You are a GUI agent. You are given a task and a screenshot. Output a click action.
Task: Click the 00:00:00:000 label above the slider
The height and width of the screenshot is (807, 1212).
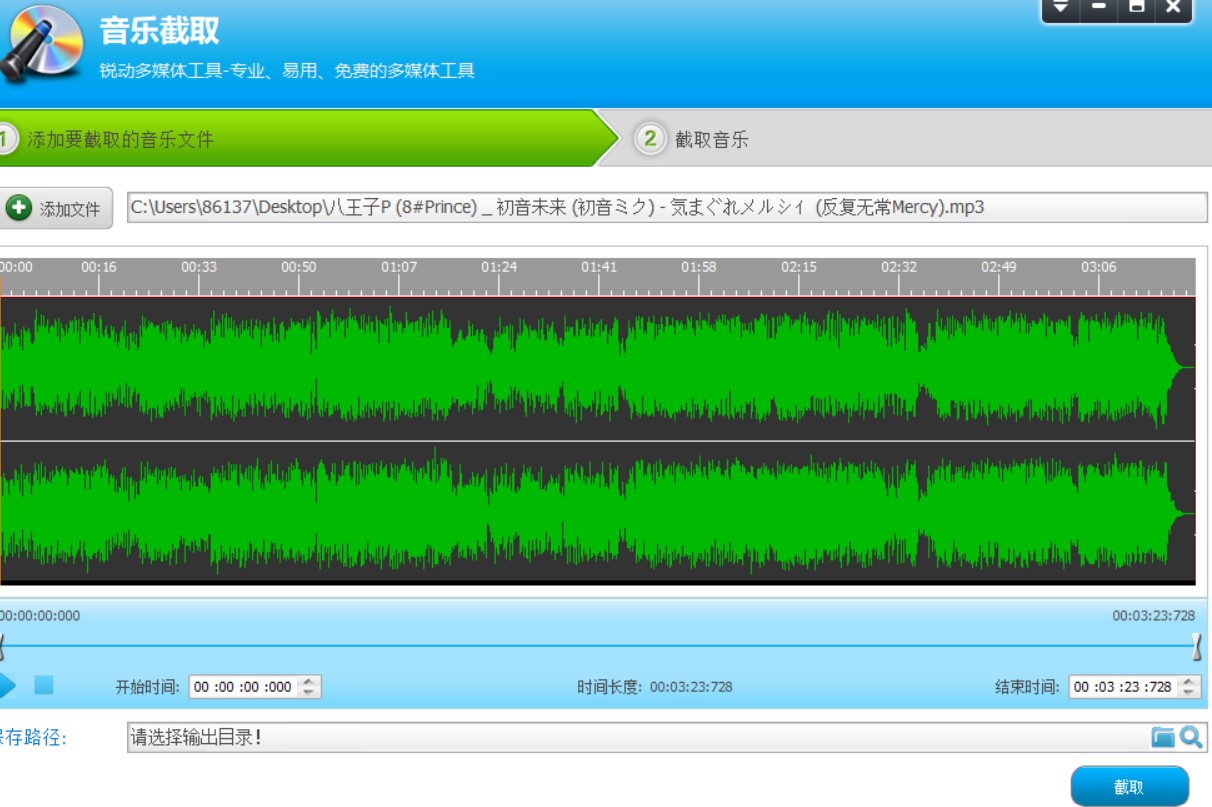point(40,616)
